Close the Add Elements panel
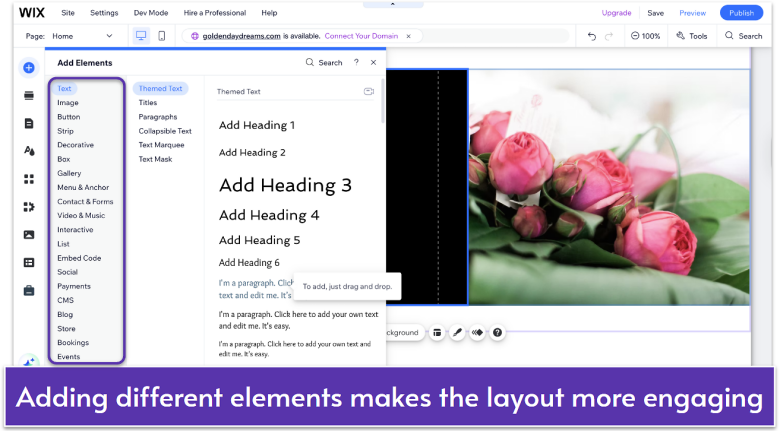This screenshot has width=780, height=431. click(374, 62)
